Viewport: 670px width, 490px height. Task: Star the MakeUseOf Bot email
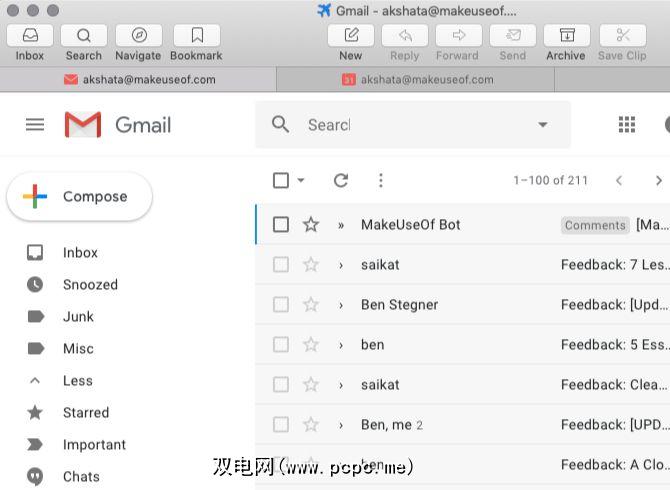[311, 224]
